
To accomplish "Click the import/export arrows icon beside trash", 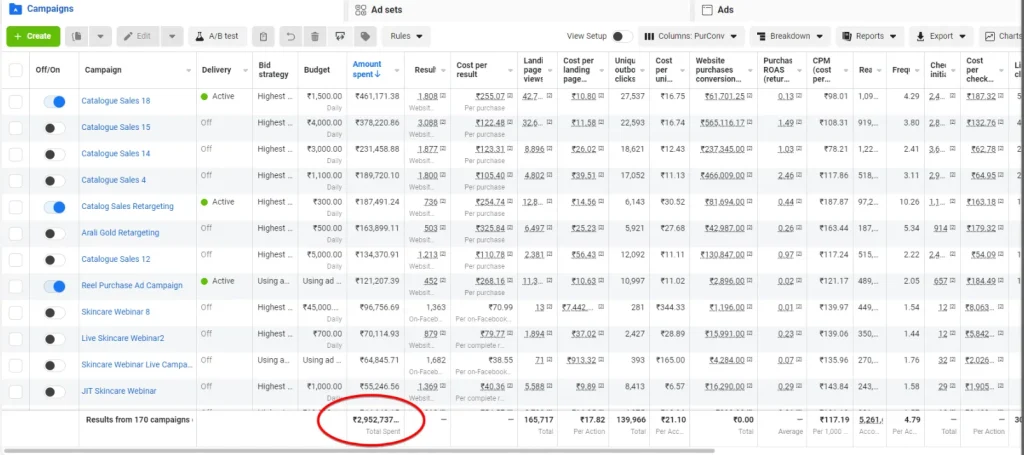I will click(340, 36).
